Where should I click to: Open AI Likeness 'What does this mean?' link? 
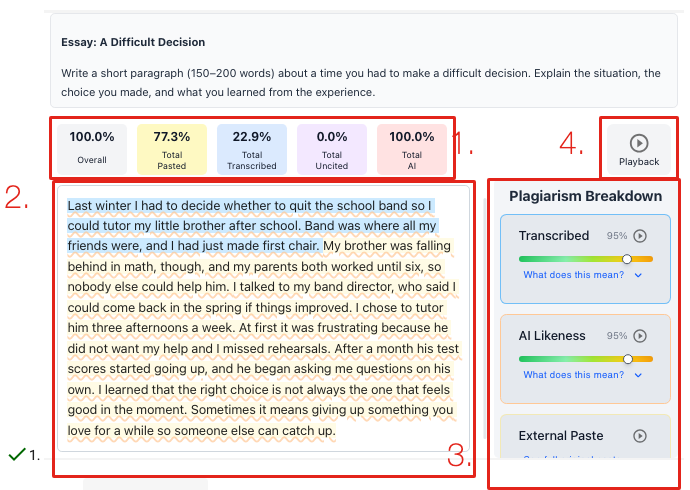click(x=573, y=375)
